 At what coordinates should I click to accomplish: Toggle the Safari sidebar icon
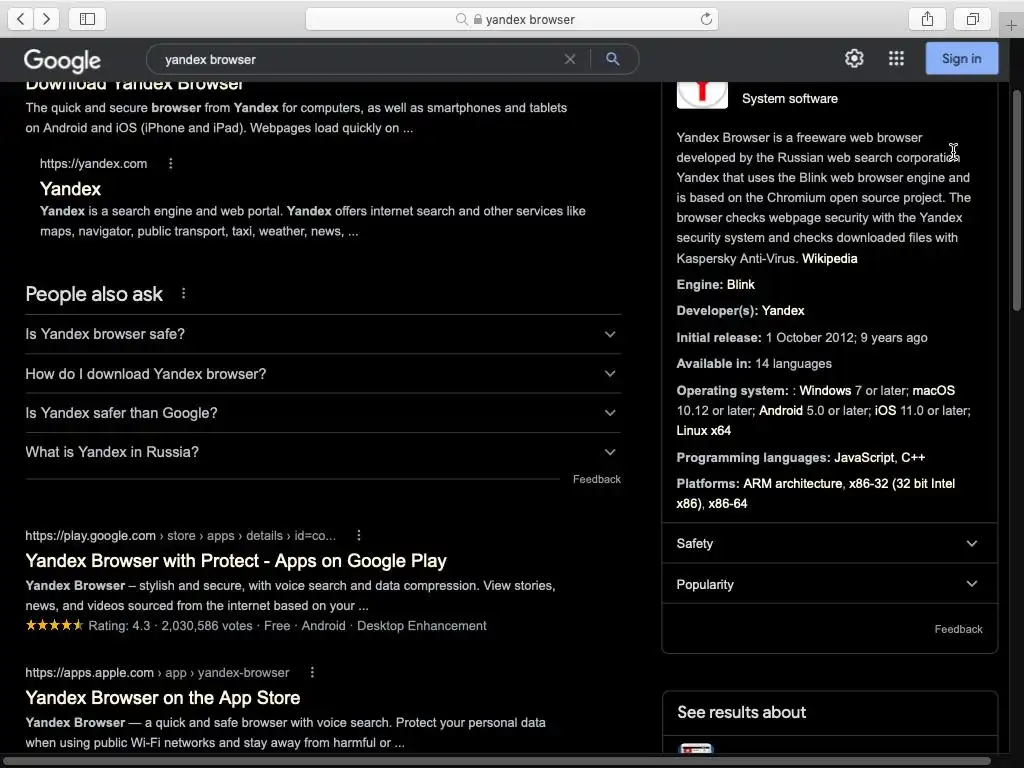click(x=88, y=19)
